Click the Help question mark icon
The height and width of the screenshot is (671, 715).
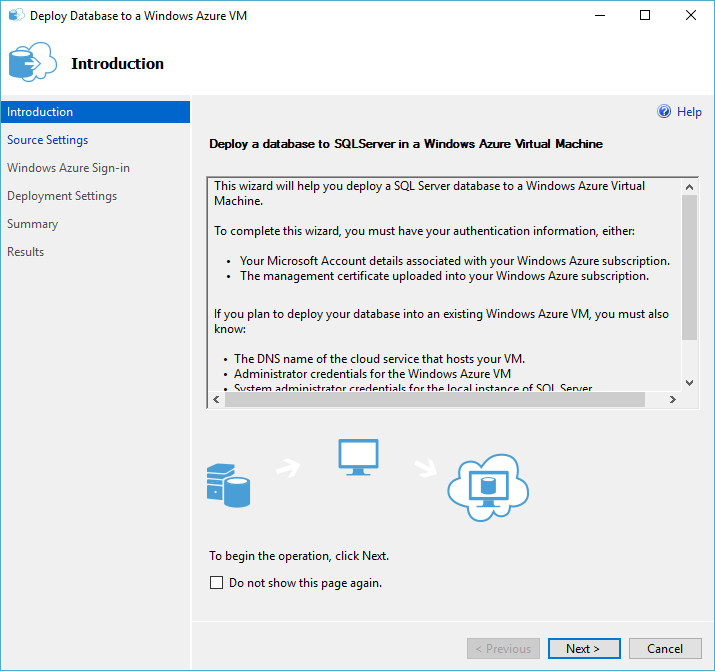coord(664,111)
